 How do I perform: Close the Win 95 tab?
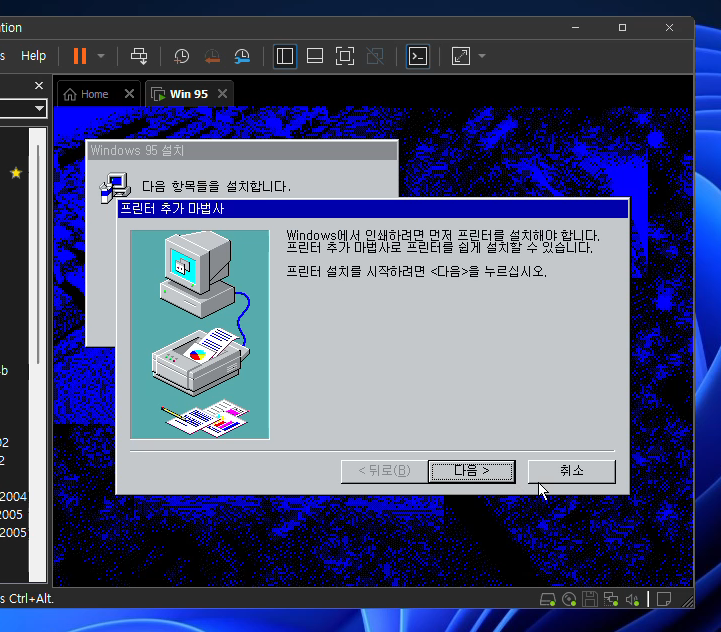pyautogui.click(x=223, y=94)
